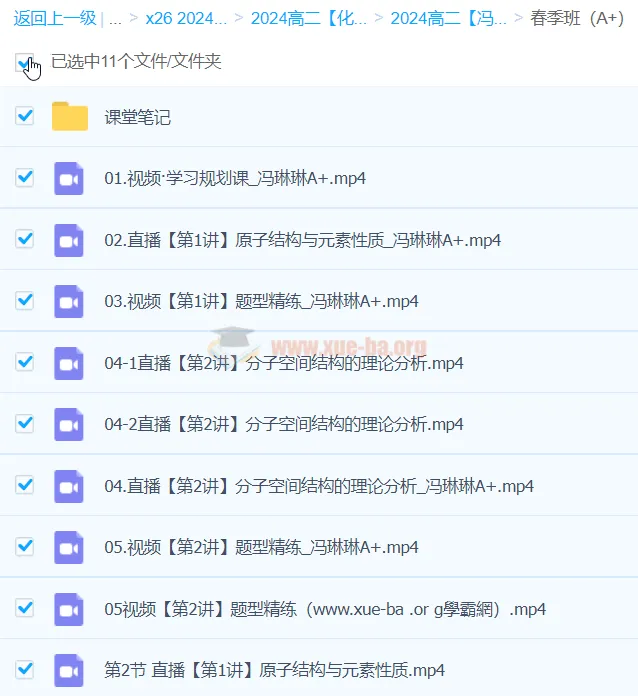Expand the breadcrumb ellipsis after 返回上一级
The image size is (638, 696).
click(116, 18)
